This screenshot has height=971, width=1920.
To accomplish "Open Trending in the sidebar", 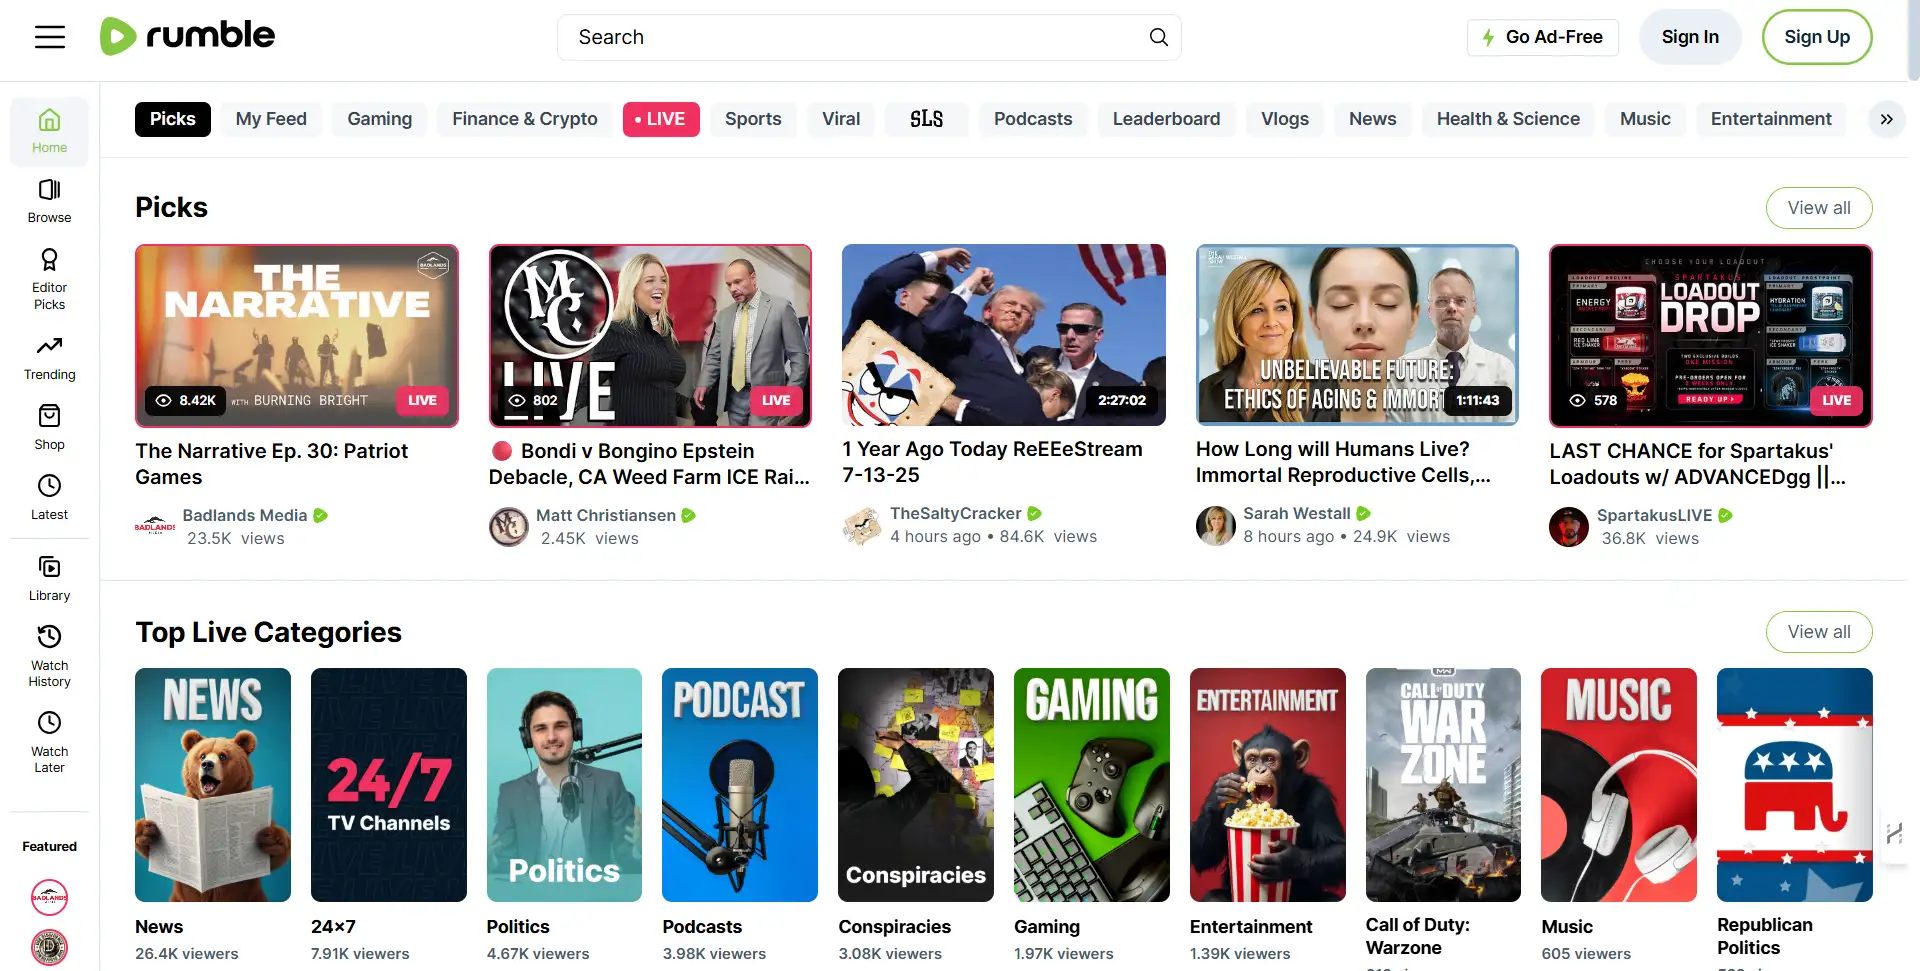I will (x=49, y=358).
